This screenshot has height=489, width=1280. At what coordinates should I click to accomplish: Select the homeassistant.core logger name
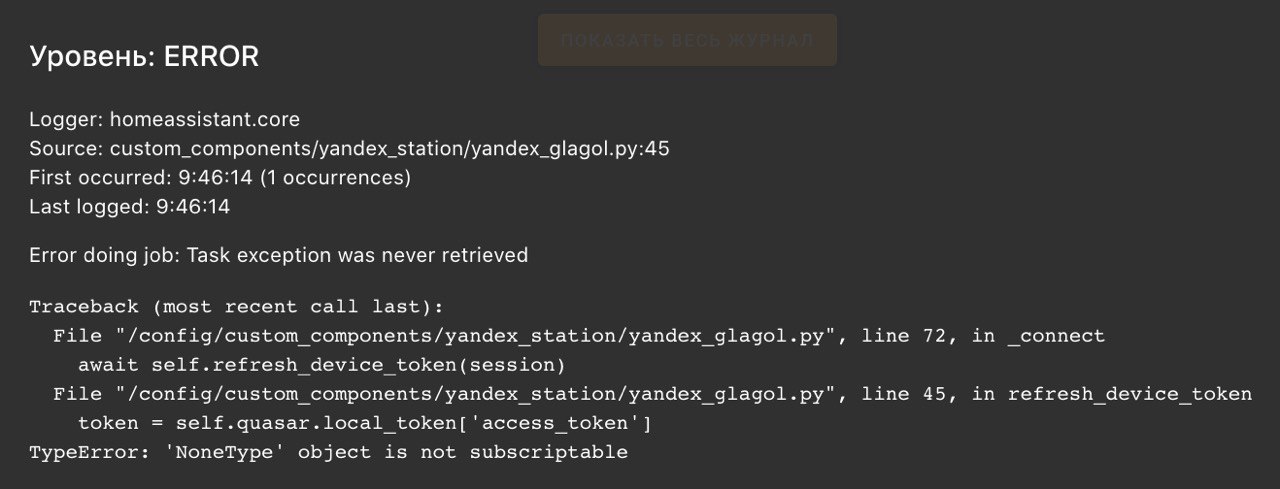[204, 119]
